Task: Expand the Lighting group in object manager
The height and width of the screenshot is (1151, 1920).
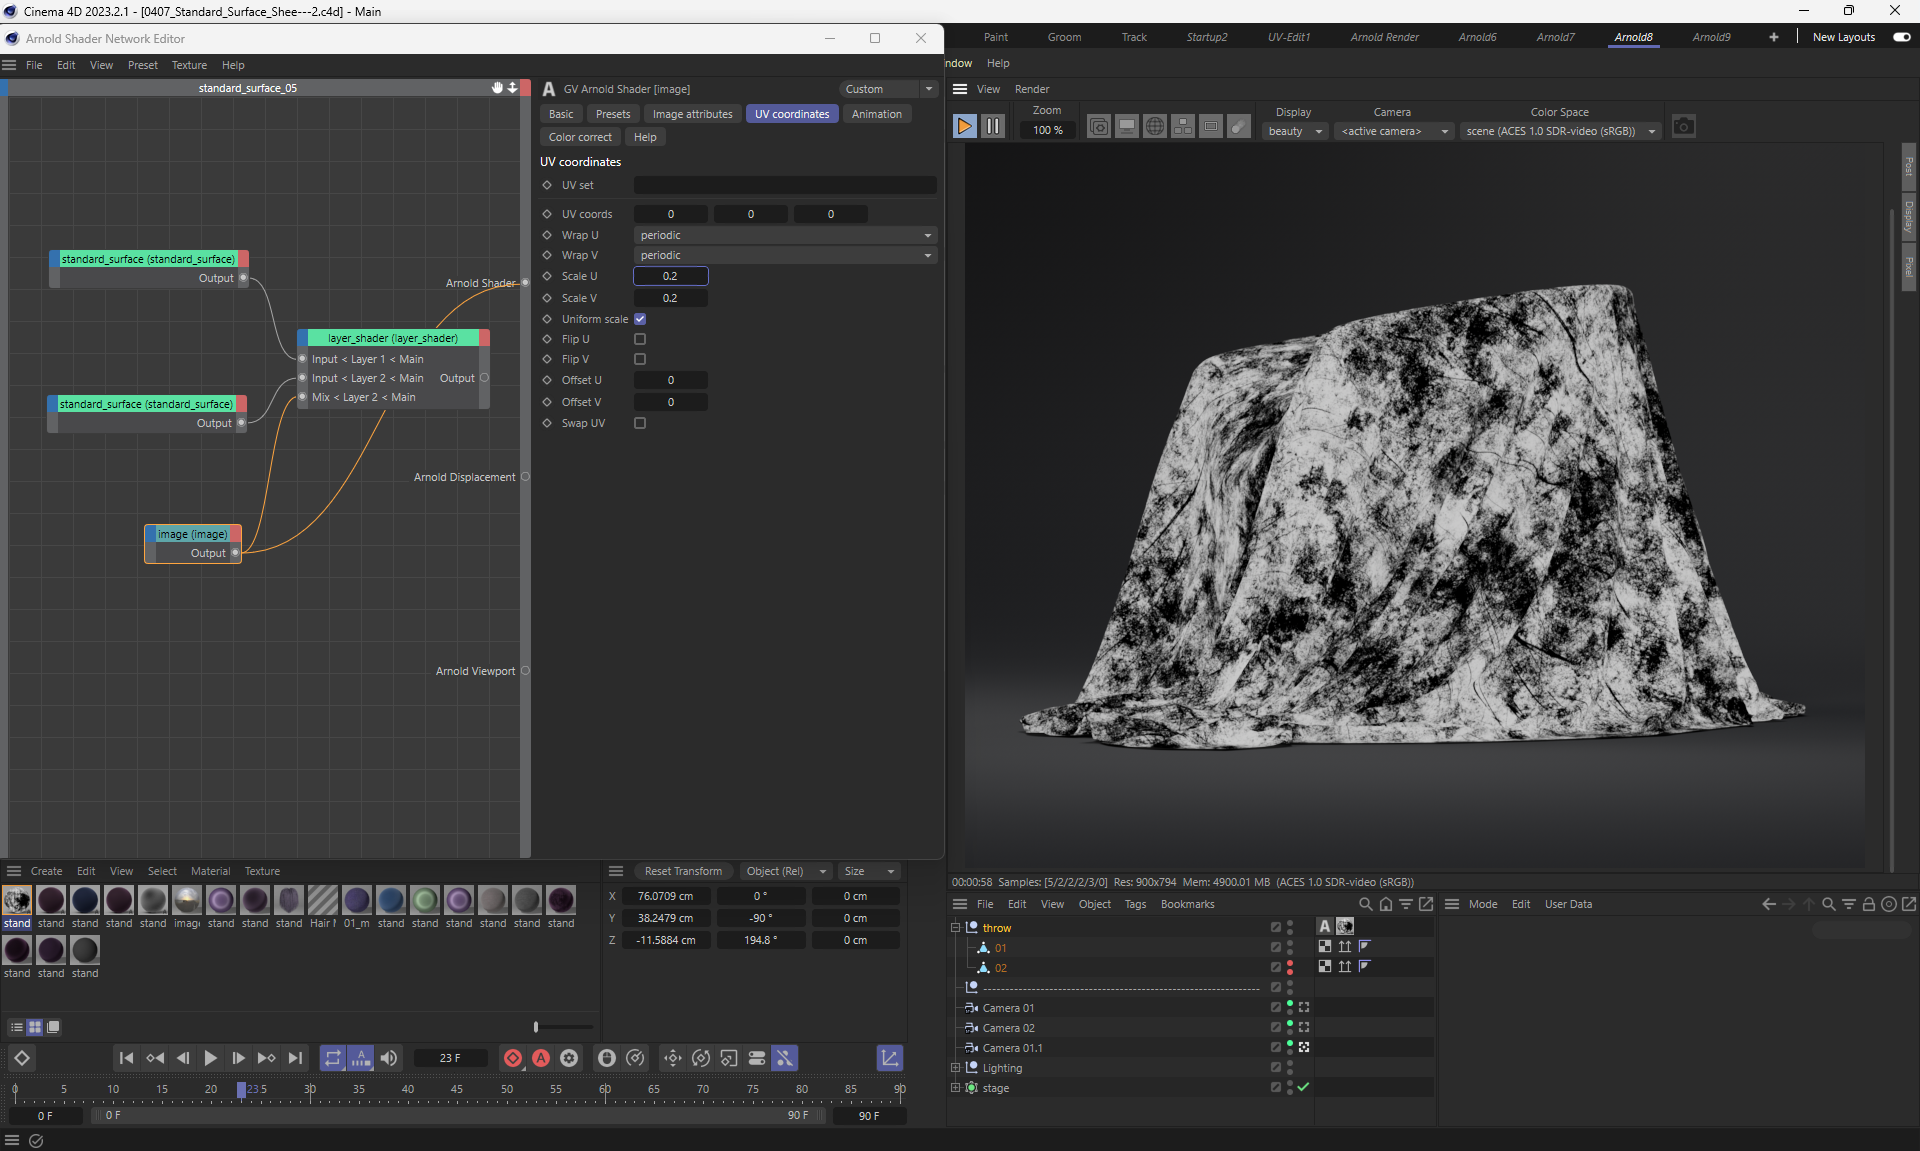Action: tap(955, 1068)
